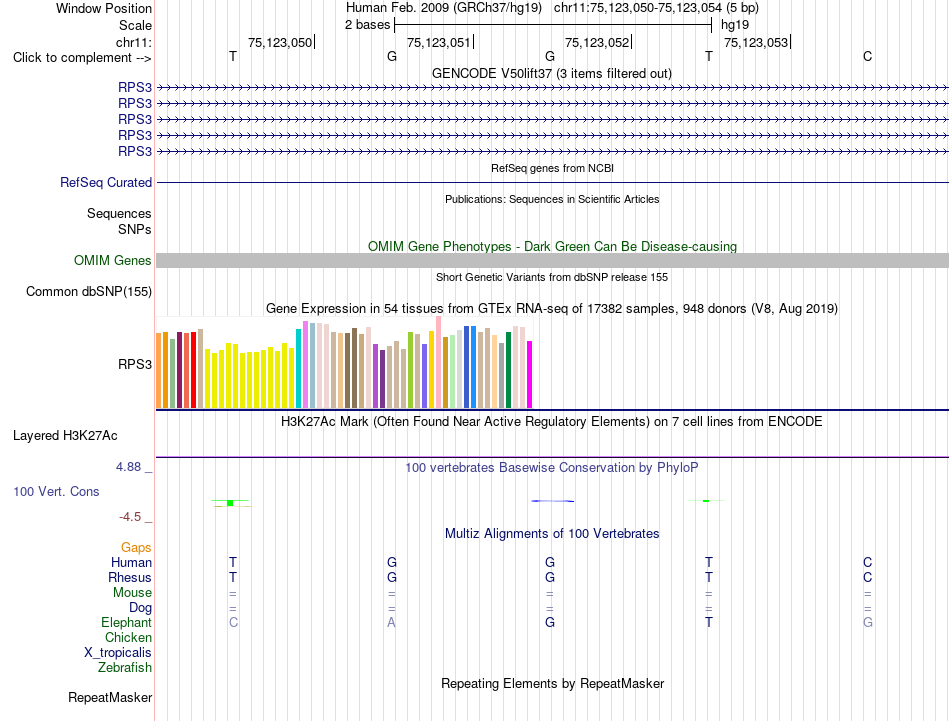Open the RefSeq Curated track label

point(106,182)
